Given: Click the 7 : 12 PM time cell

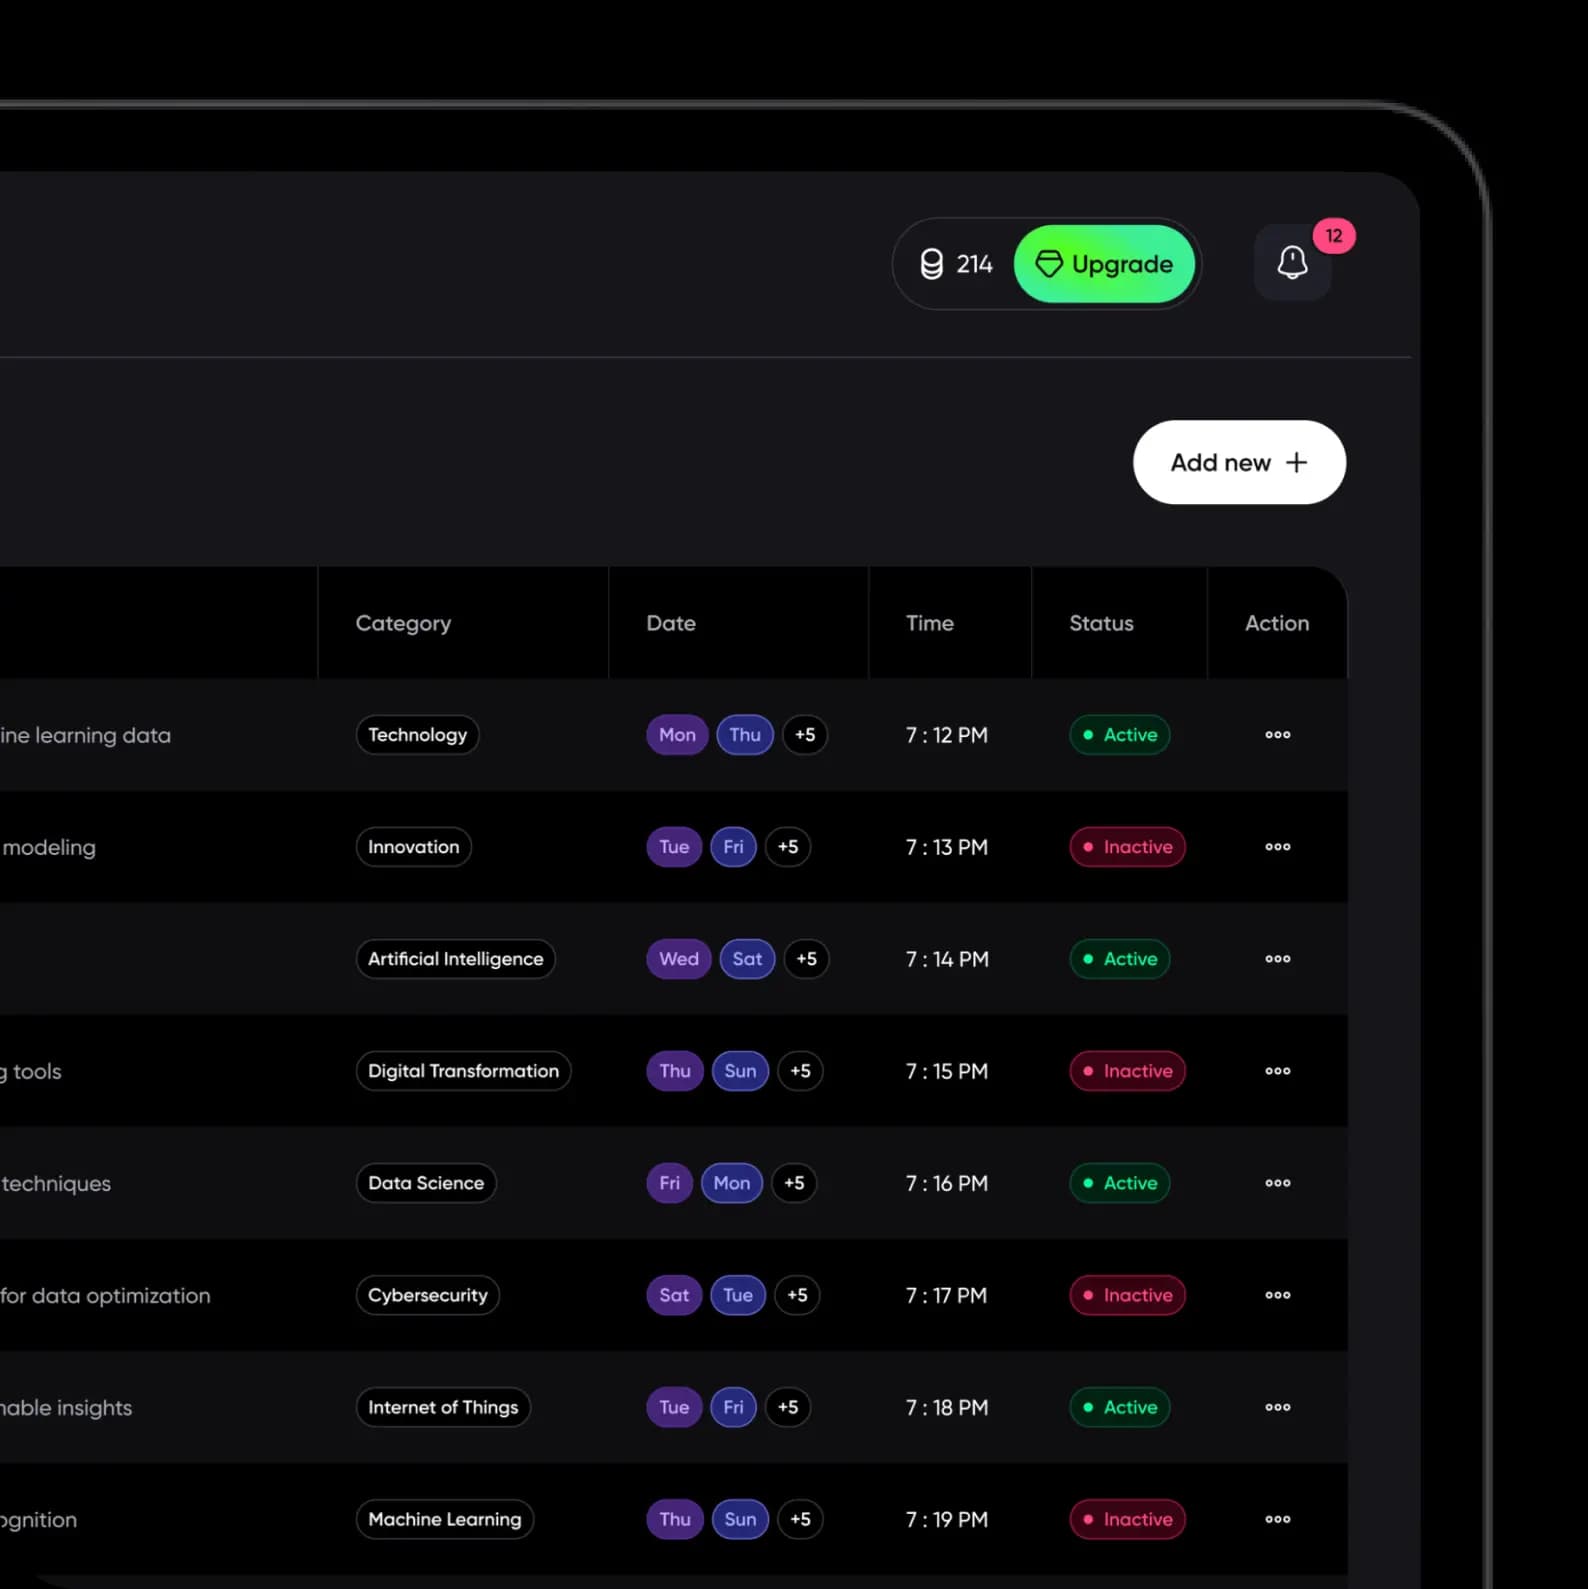Looking at the screenshot, I should 946,735.
